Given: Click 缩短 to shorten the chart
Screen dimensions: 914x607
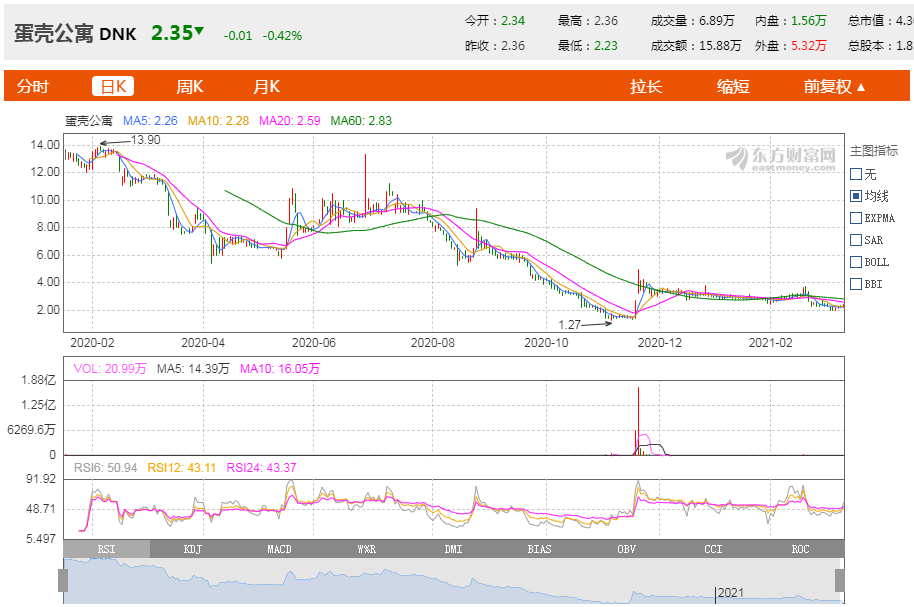Looking at the screenshot, I should coord(733,86).
